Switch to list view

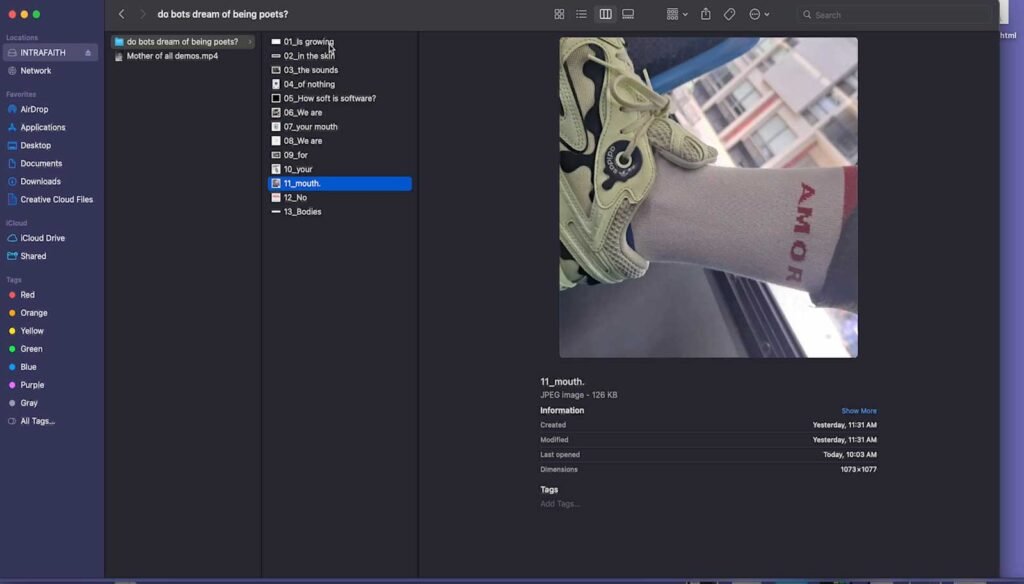click(581, 14)
